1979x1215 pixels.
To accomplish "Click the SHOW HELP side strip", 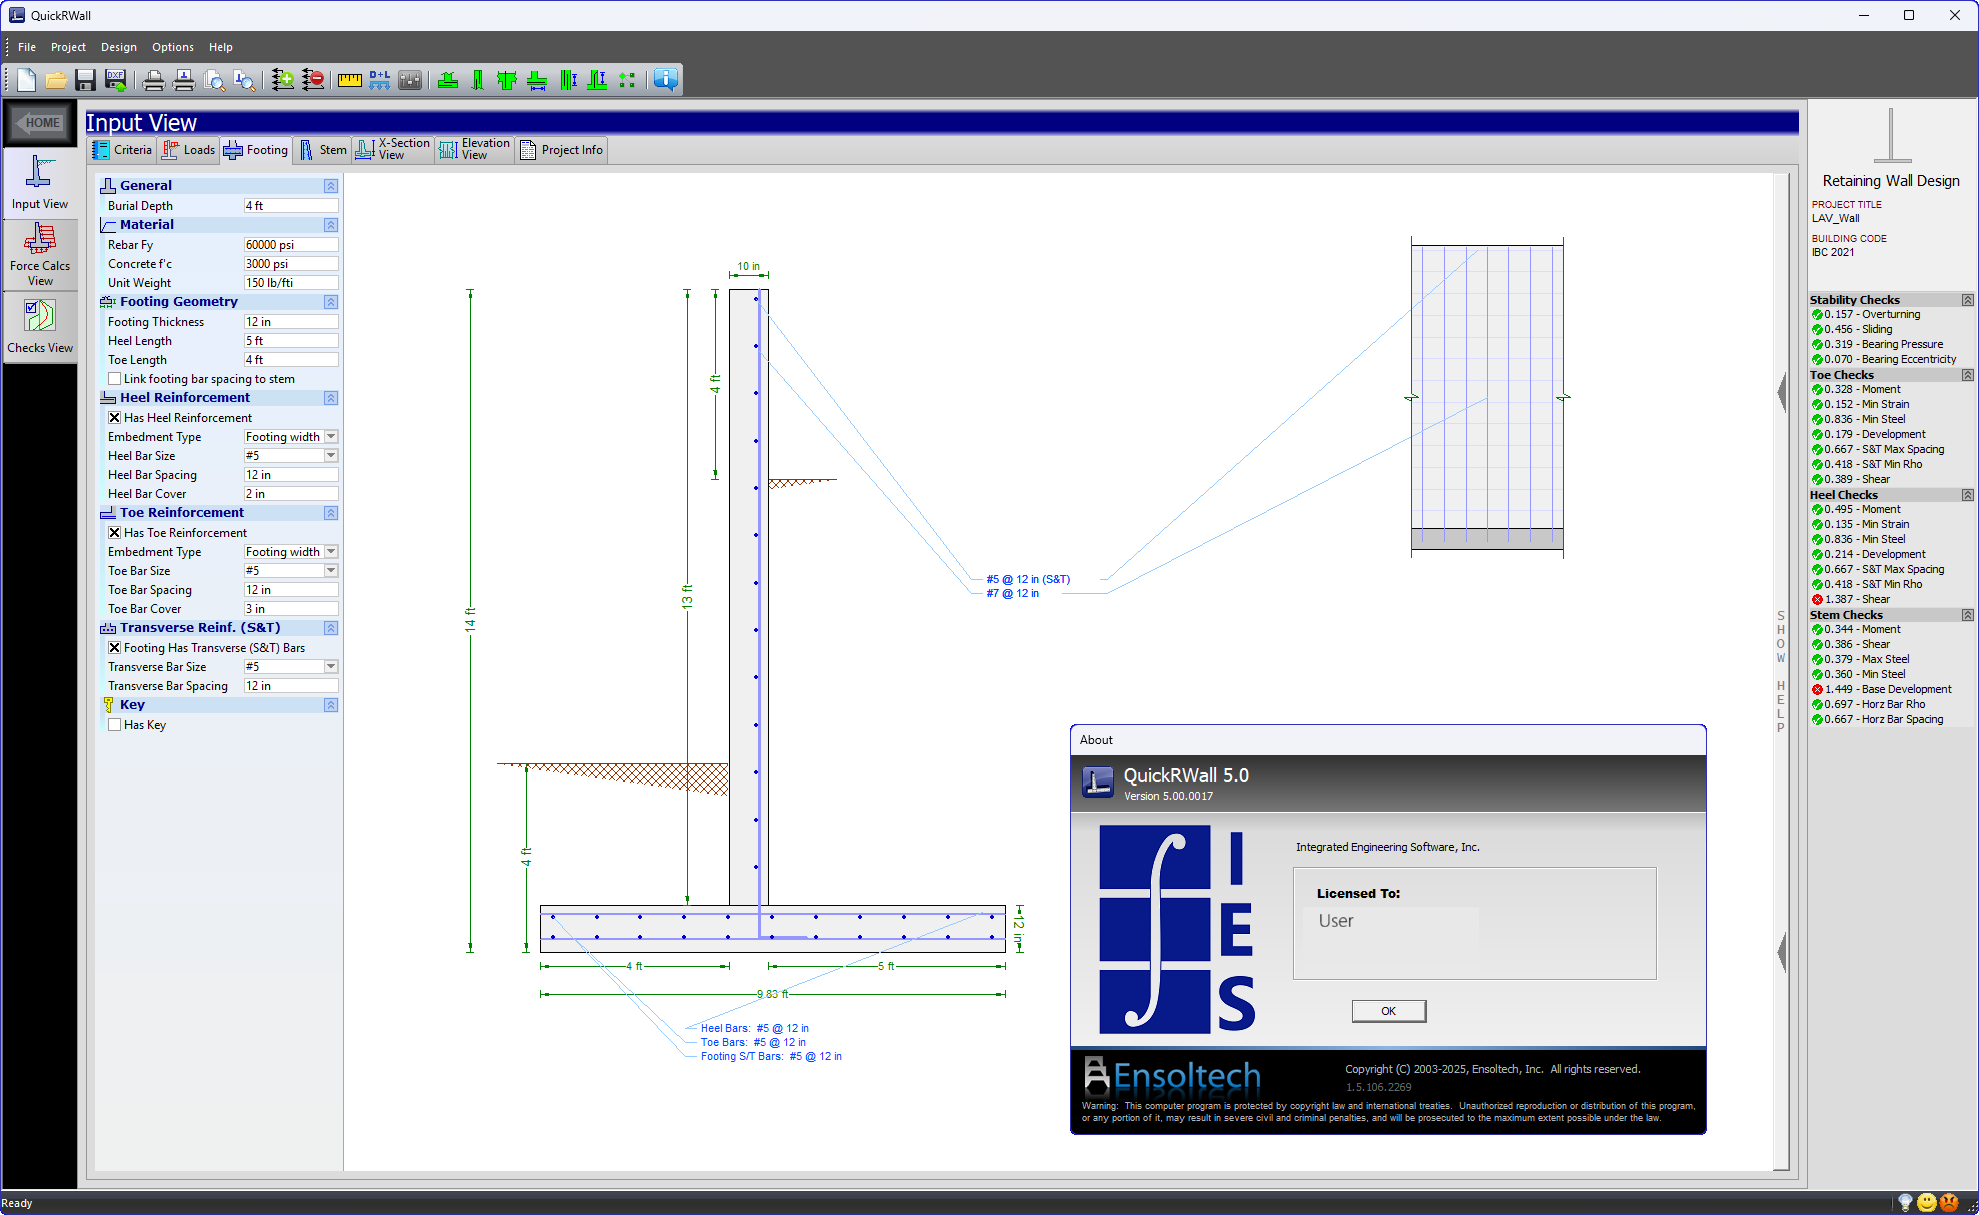I will pos(1779,670).
